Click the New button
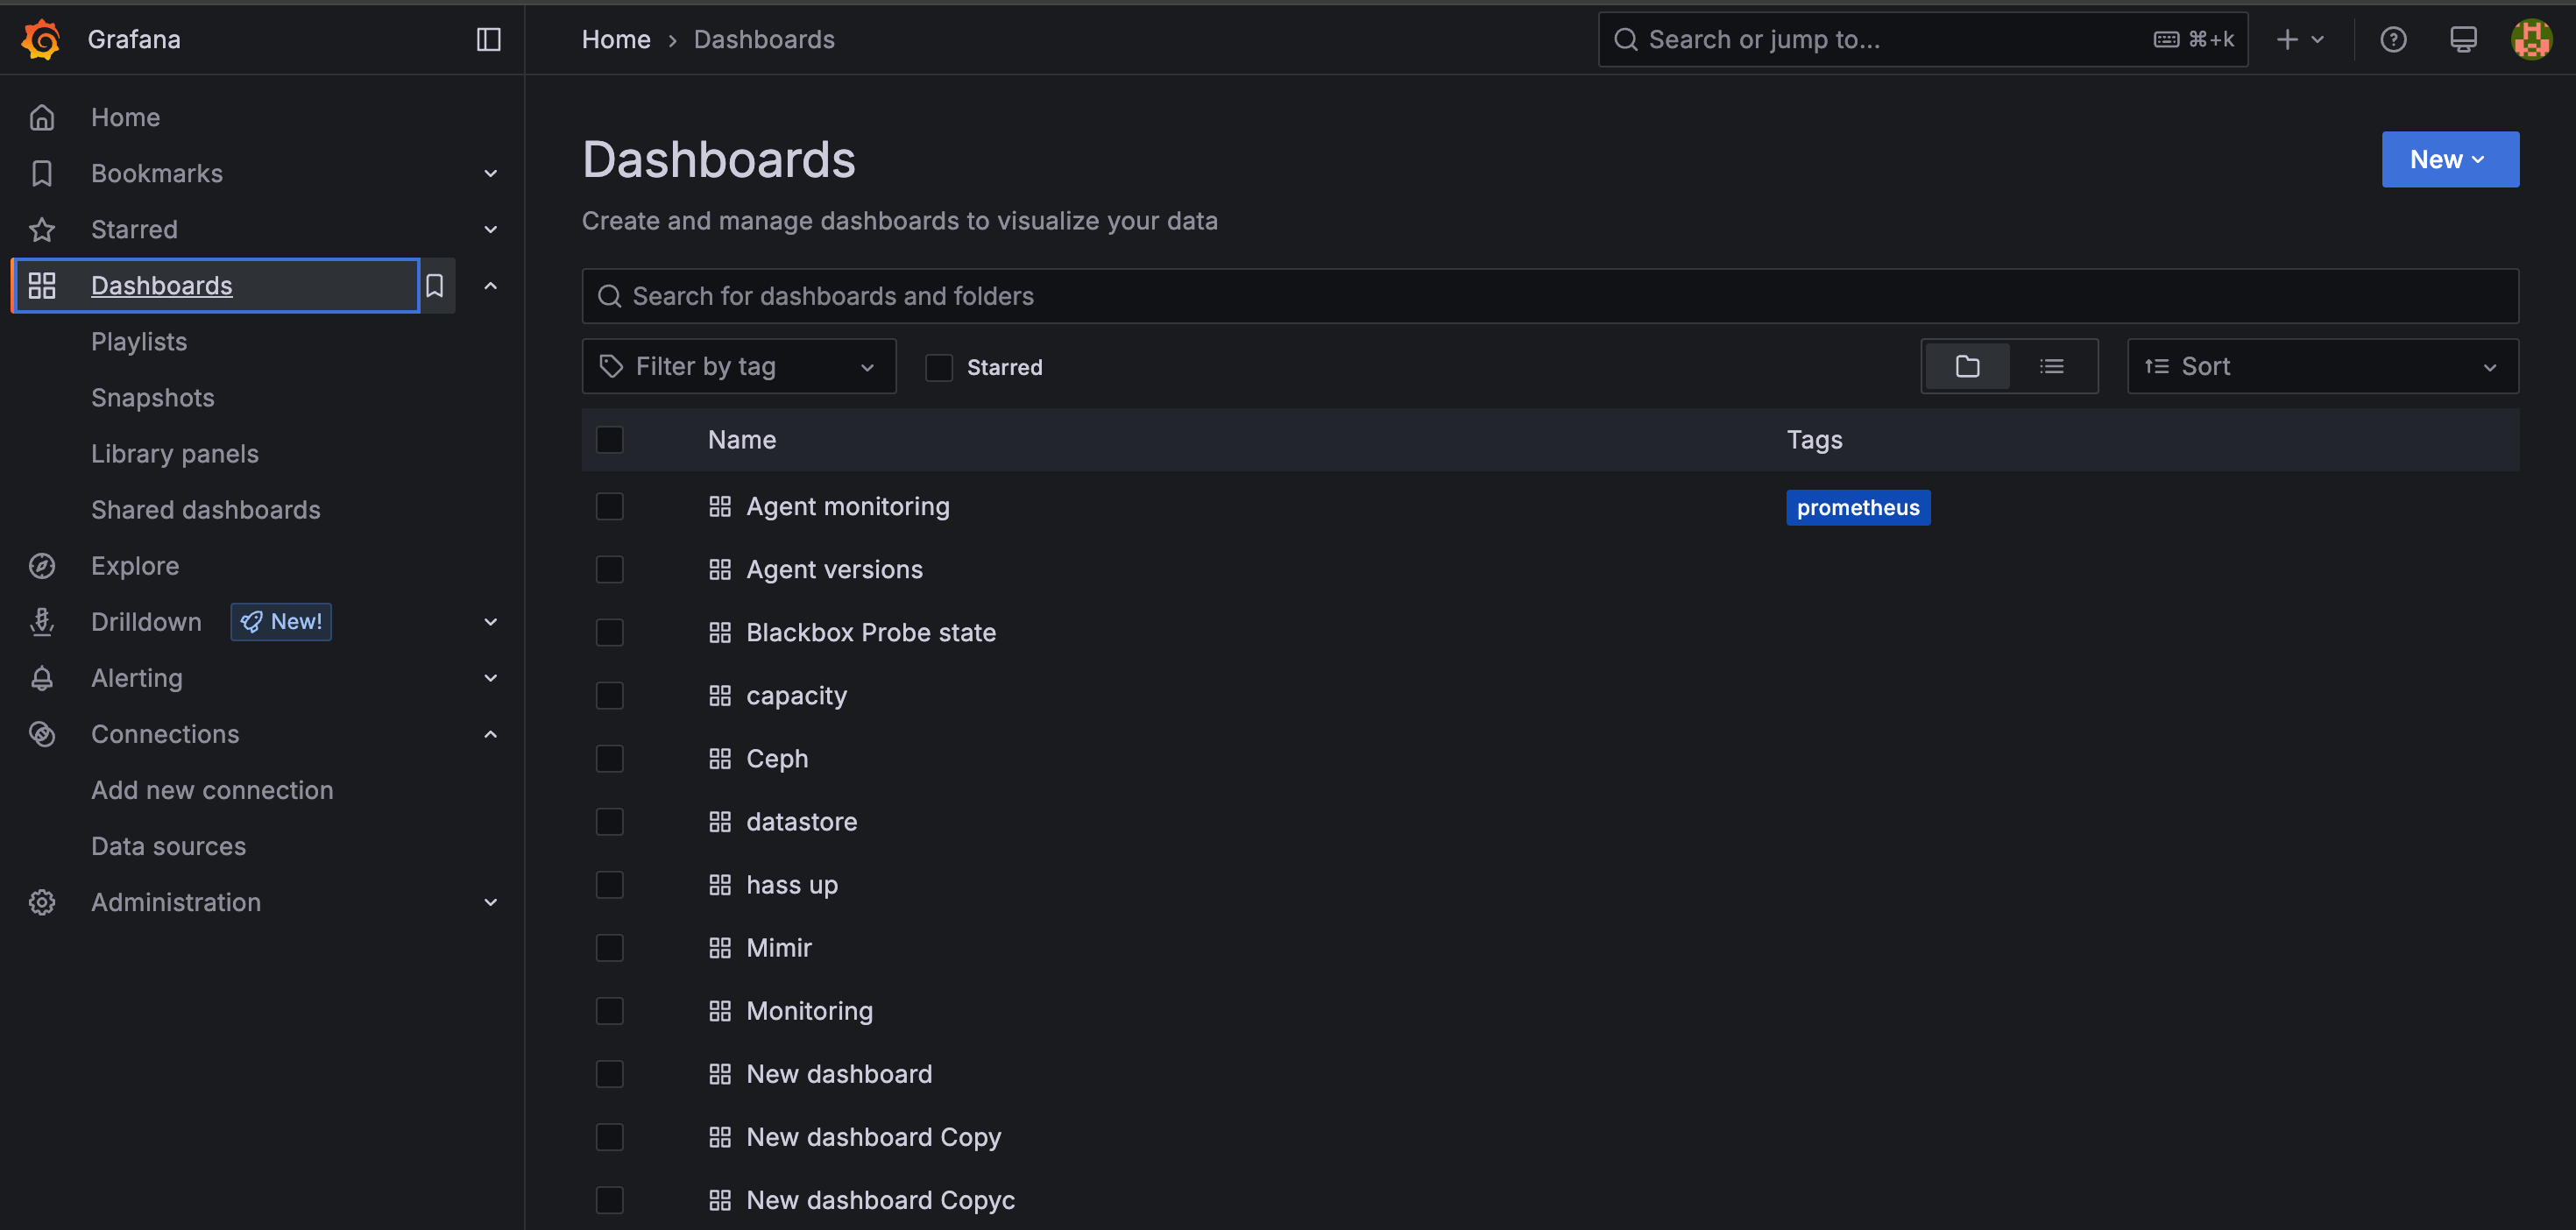 click(x=2449, y=158)
